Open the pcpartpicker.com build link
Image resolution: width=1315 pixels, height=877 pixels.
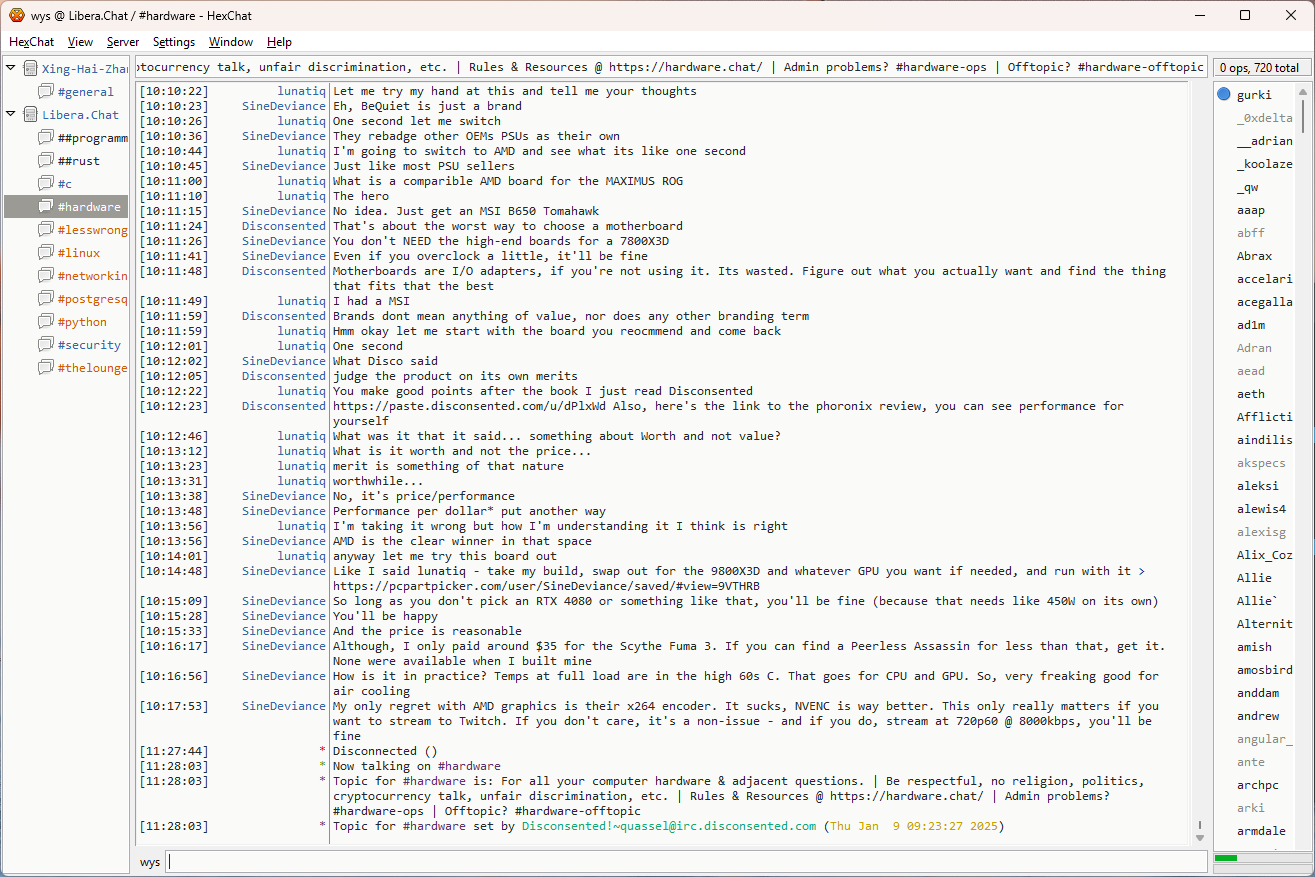point(545,586)
